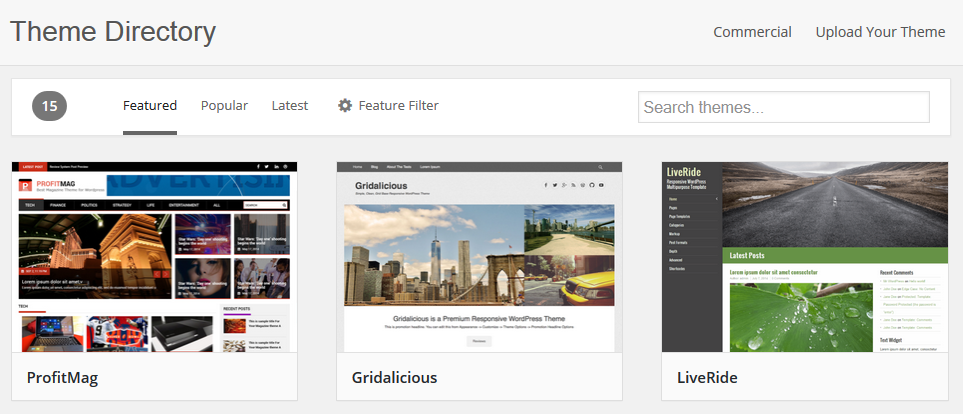Click the ProfitMag theme name
This screenshot has width=963, height=414.
62,377
